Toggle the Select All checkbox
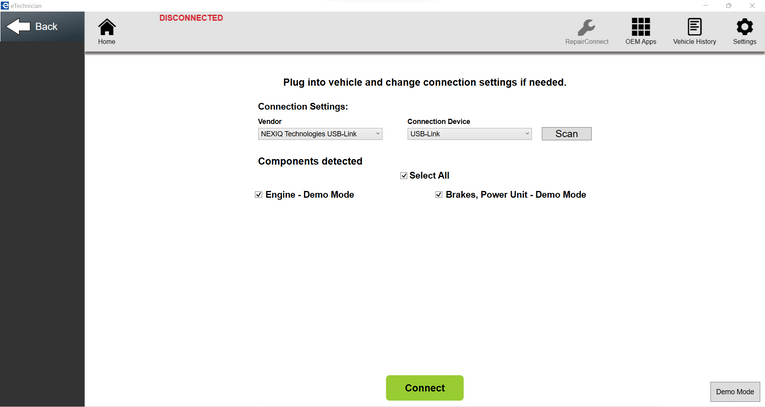765x407 pixels. (404, 176)
